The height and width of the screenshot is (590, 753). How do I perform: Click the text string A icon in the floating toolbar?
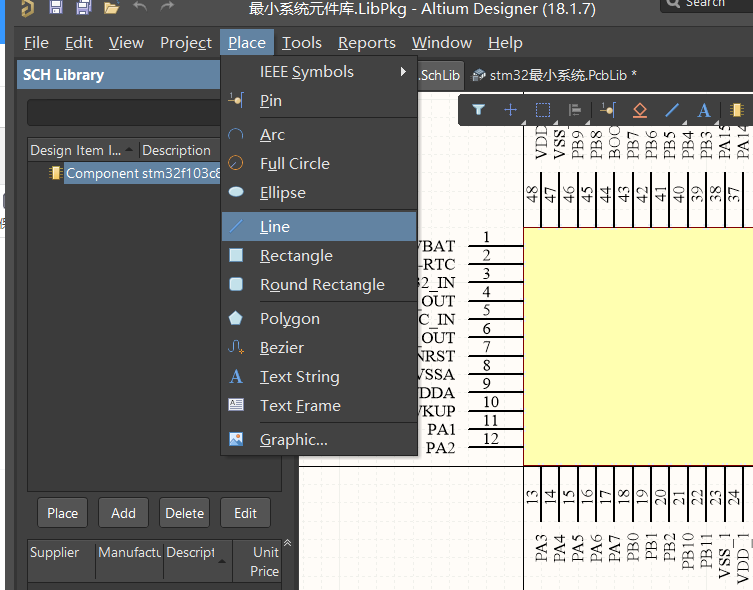click(704, 110)
